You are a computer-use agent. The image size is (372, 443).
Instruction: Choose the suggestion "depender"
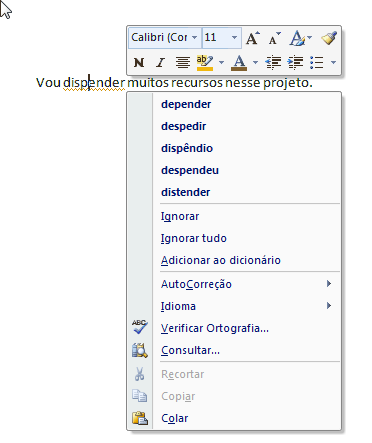click(186, 104)
